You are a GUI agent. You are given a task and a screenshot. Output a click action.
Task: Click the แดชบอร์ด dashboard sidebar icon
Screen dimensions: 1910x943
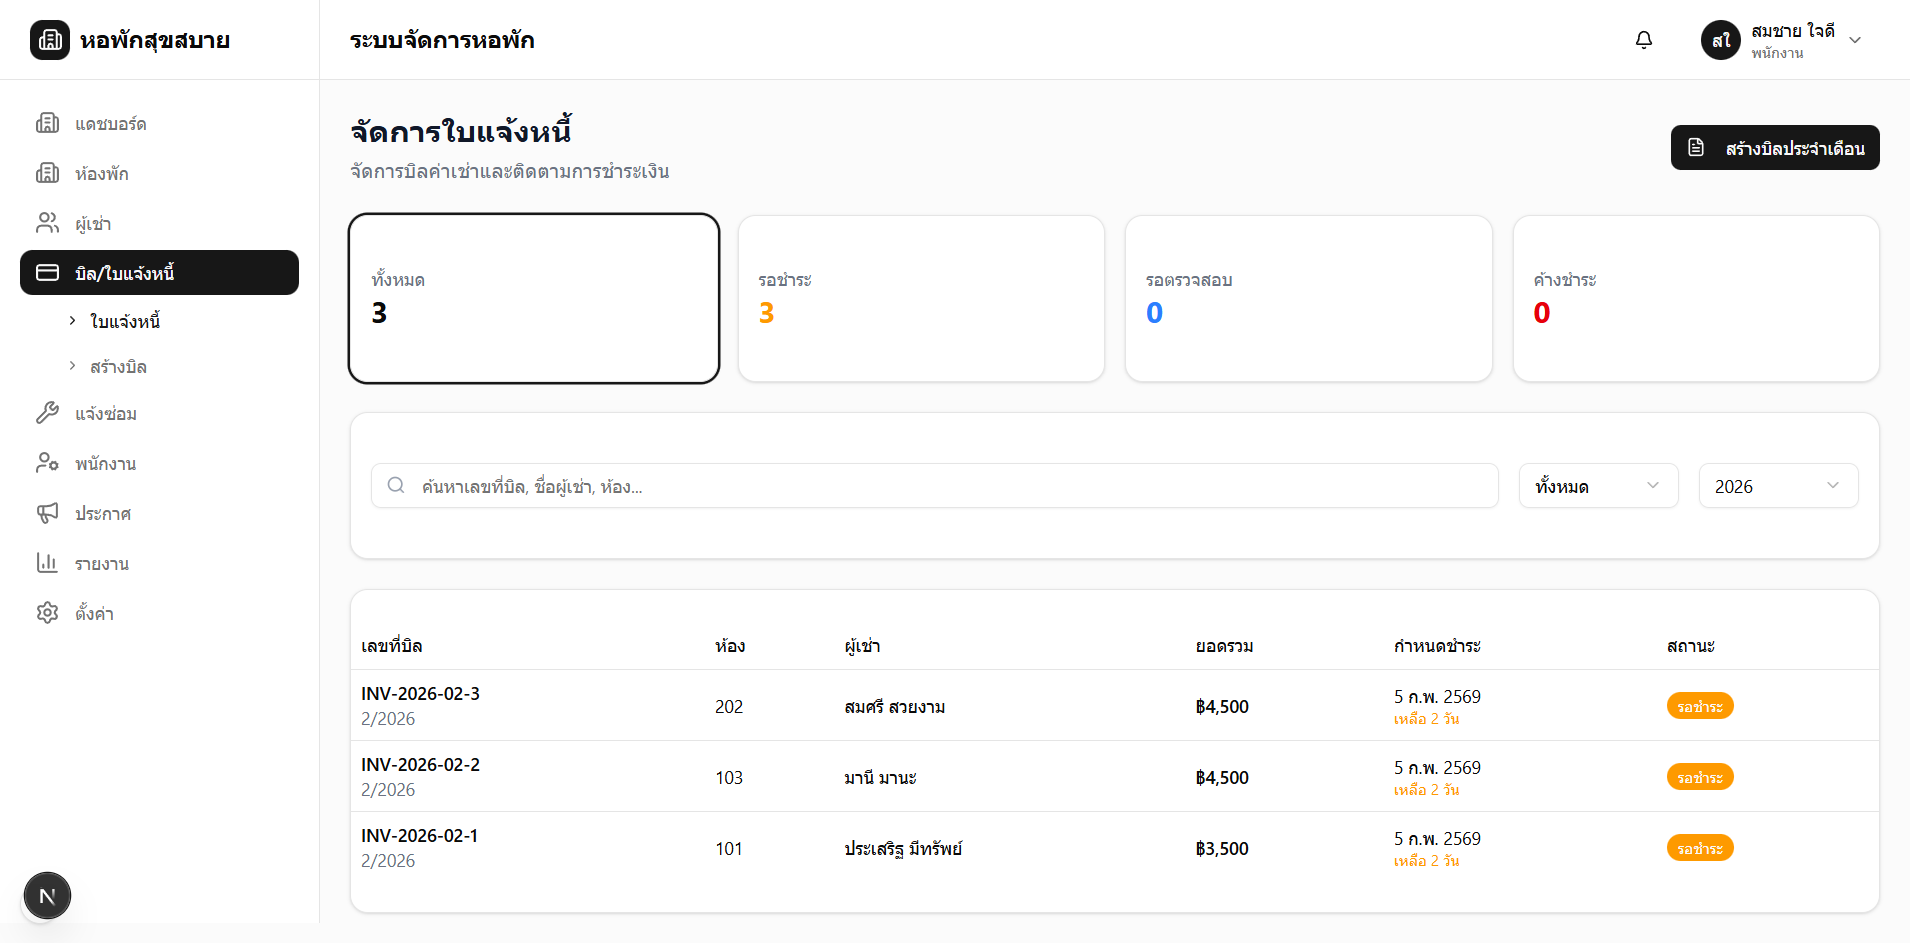pyautogui.click(x=47, y=123)
